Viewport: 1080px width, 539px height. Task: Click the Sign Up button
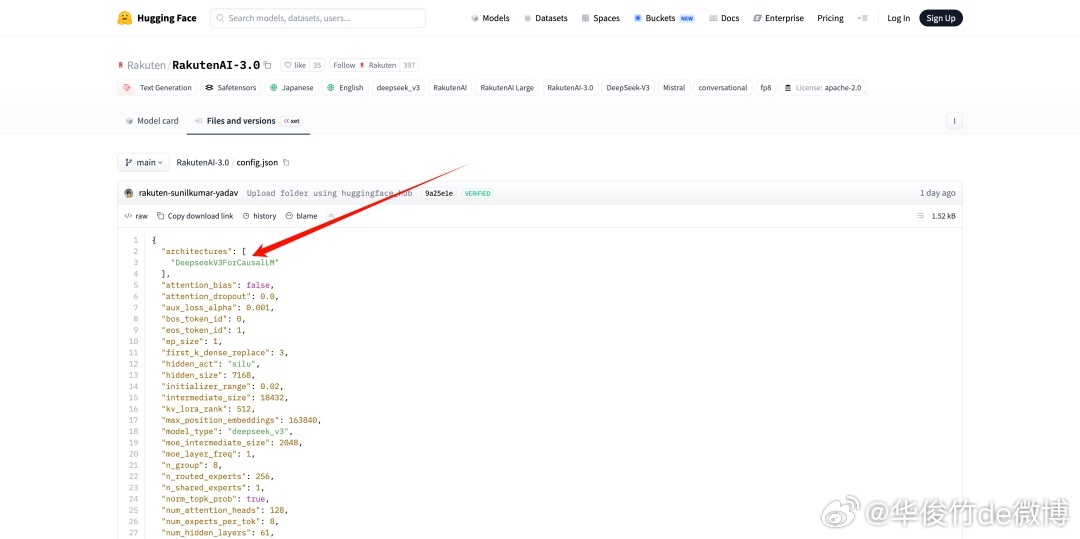click(941, 19)
